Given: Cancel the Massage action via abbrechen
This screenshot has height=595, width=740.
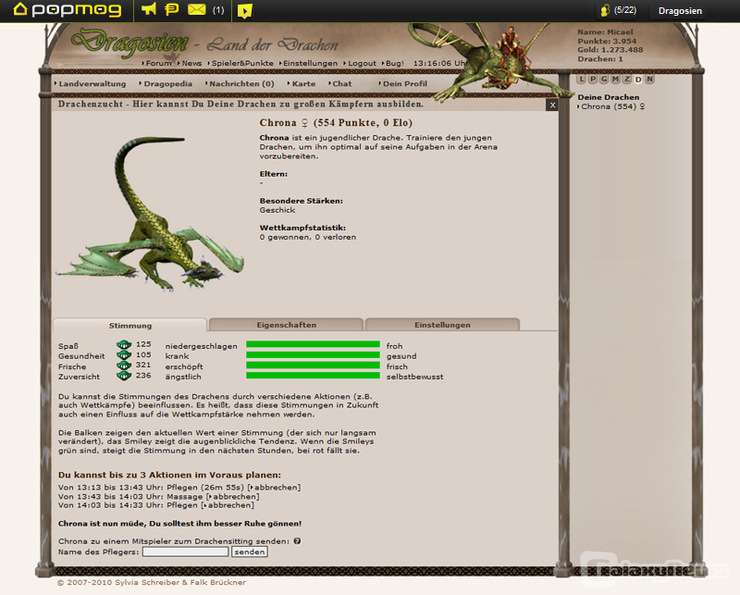Looking at the screenshot, I should [x=233, y=496].
